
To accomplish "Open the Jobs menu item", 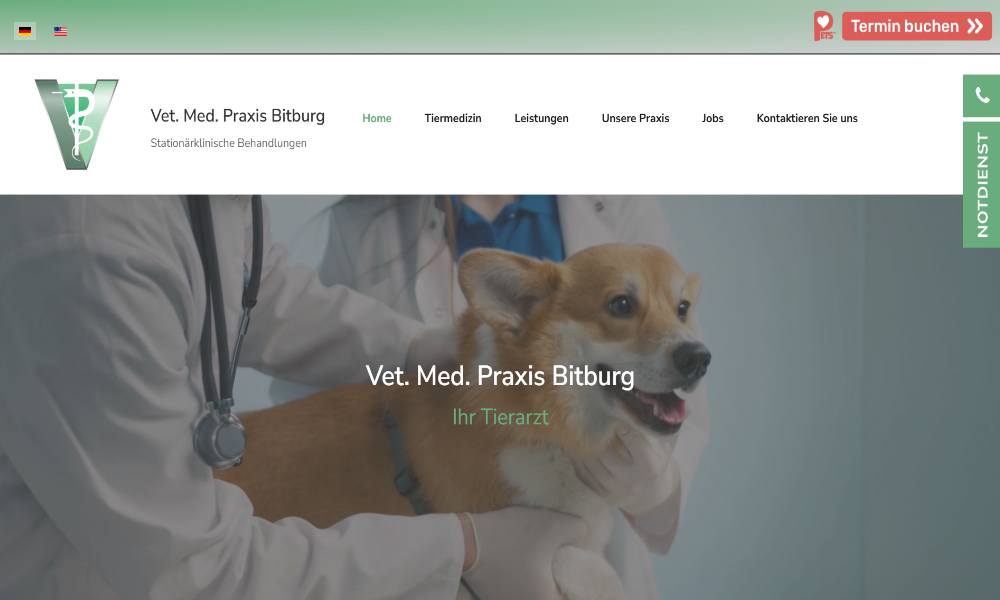I will point(712,118).
